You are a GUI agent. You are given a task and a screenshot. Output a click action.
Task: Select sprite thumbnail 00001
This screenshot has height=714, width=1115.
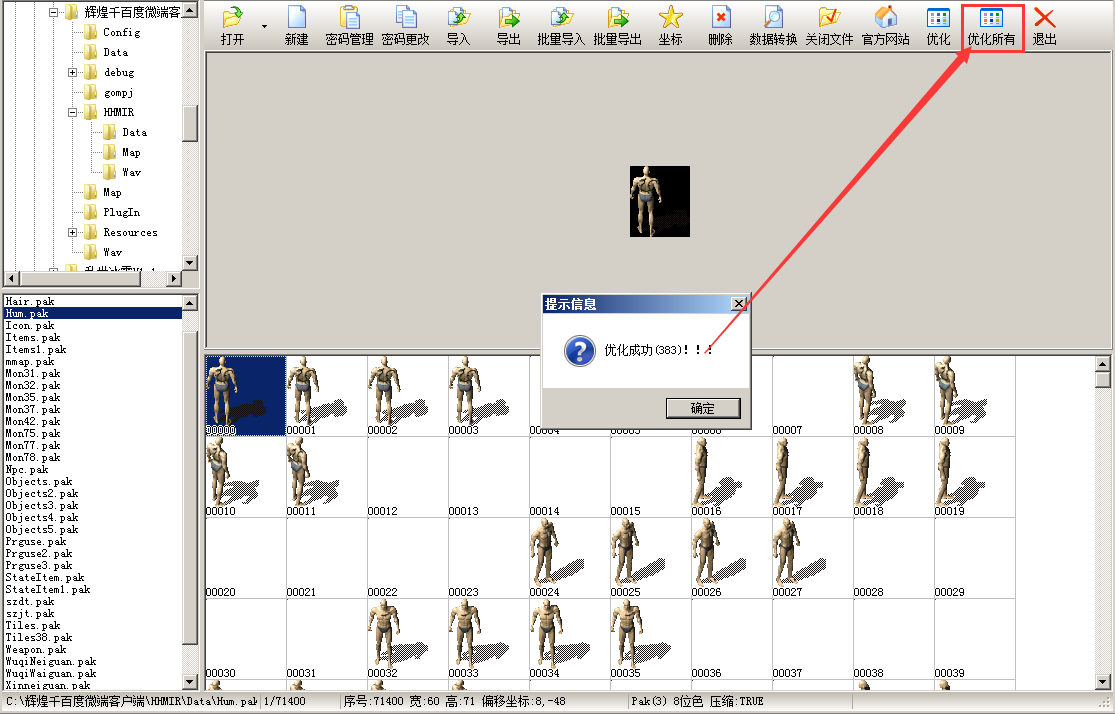click(326, 395)
